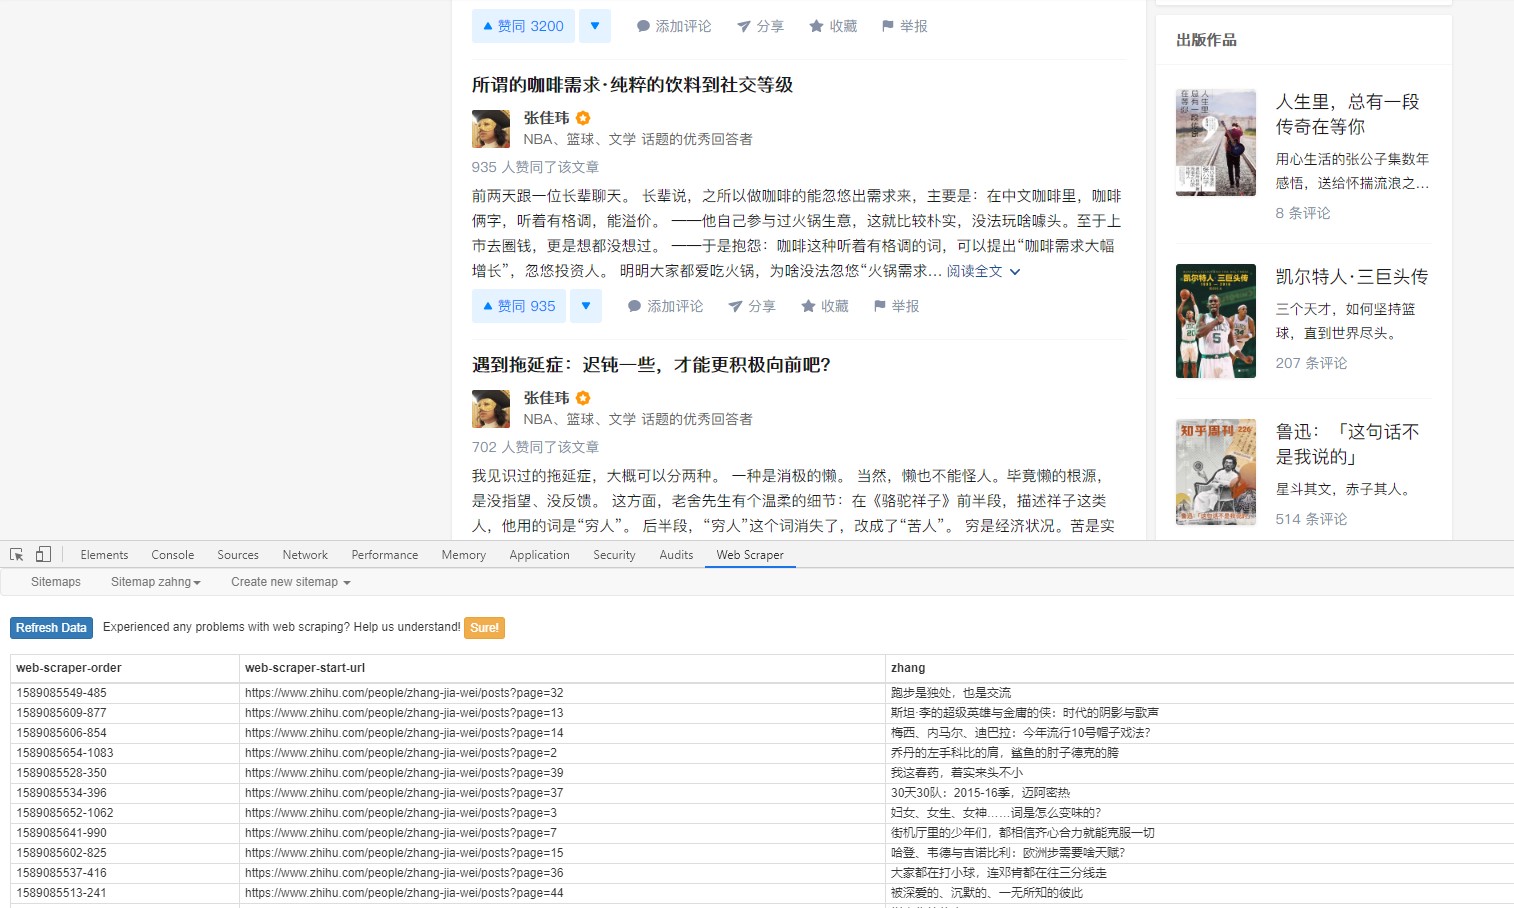Open author avatar of the procrastination article
This screenshot has width=1514, height=908.
pos(491,409)
